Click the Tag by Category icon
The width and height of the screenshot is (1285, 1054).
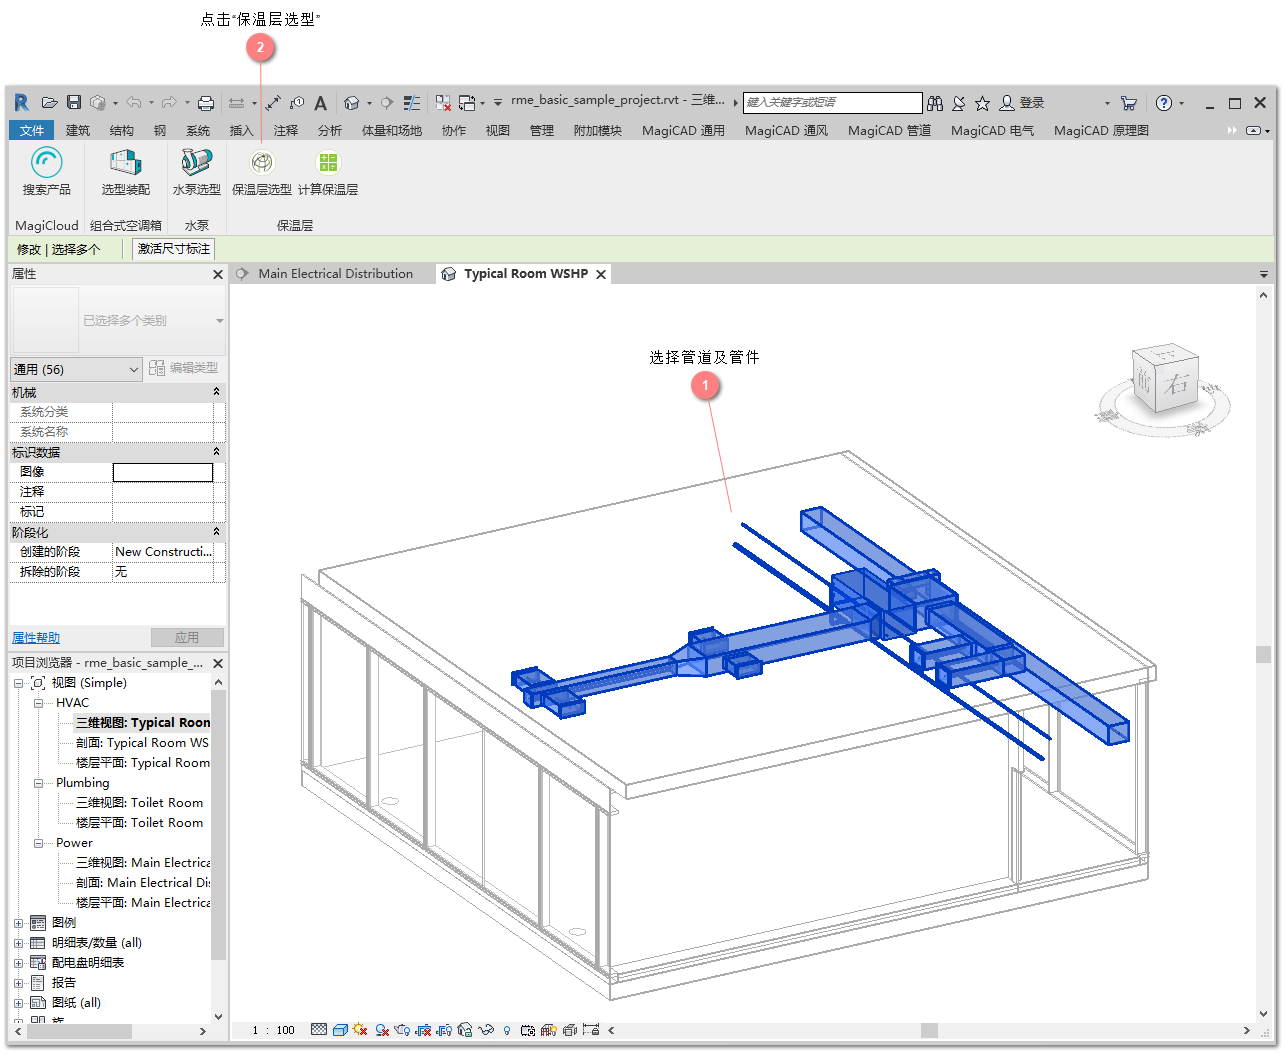pos(297,103)
